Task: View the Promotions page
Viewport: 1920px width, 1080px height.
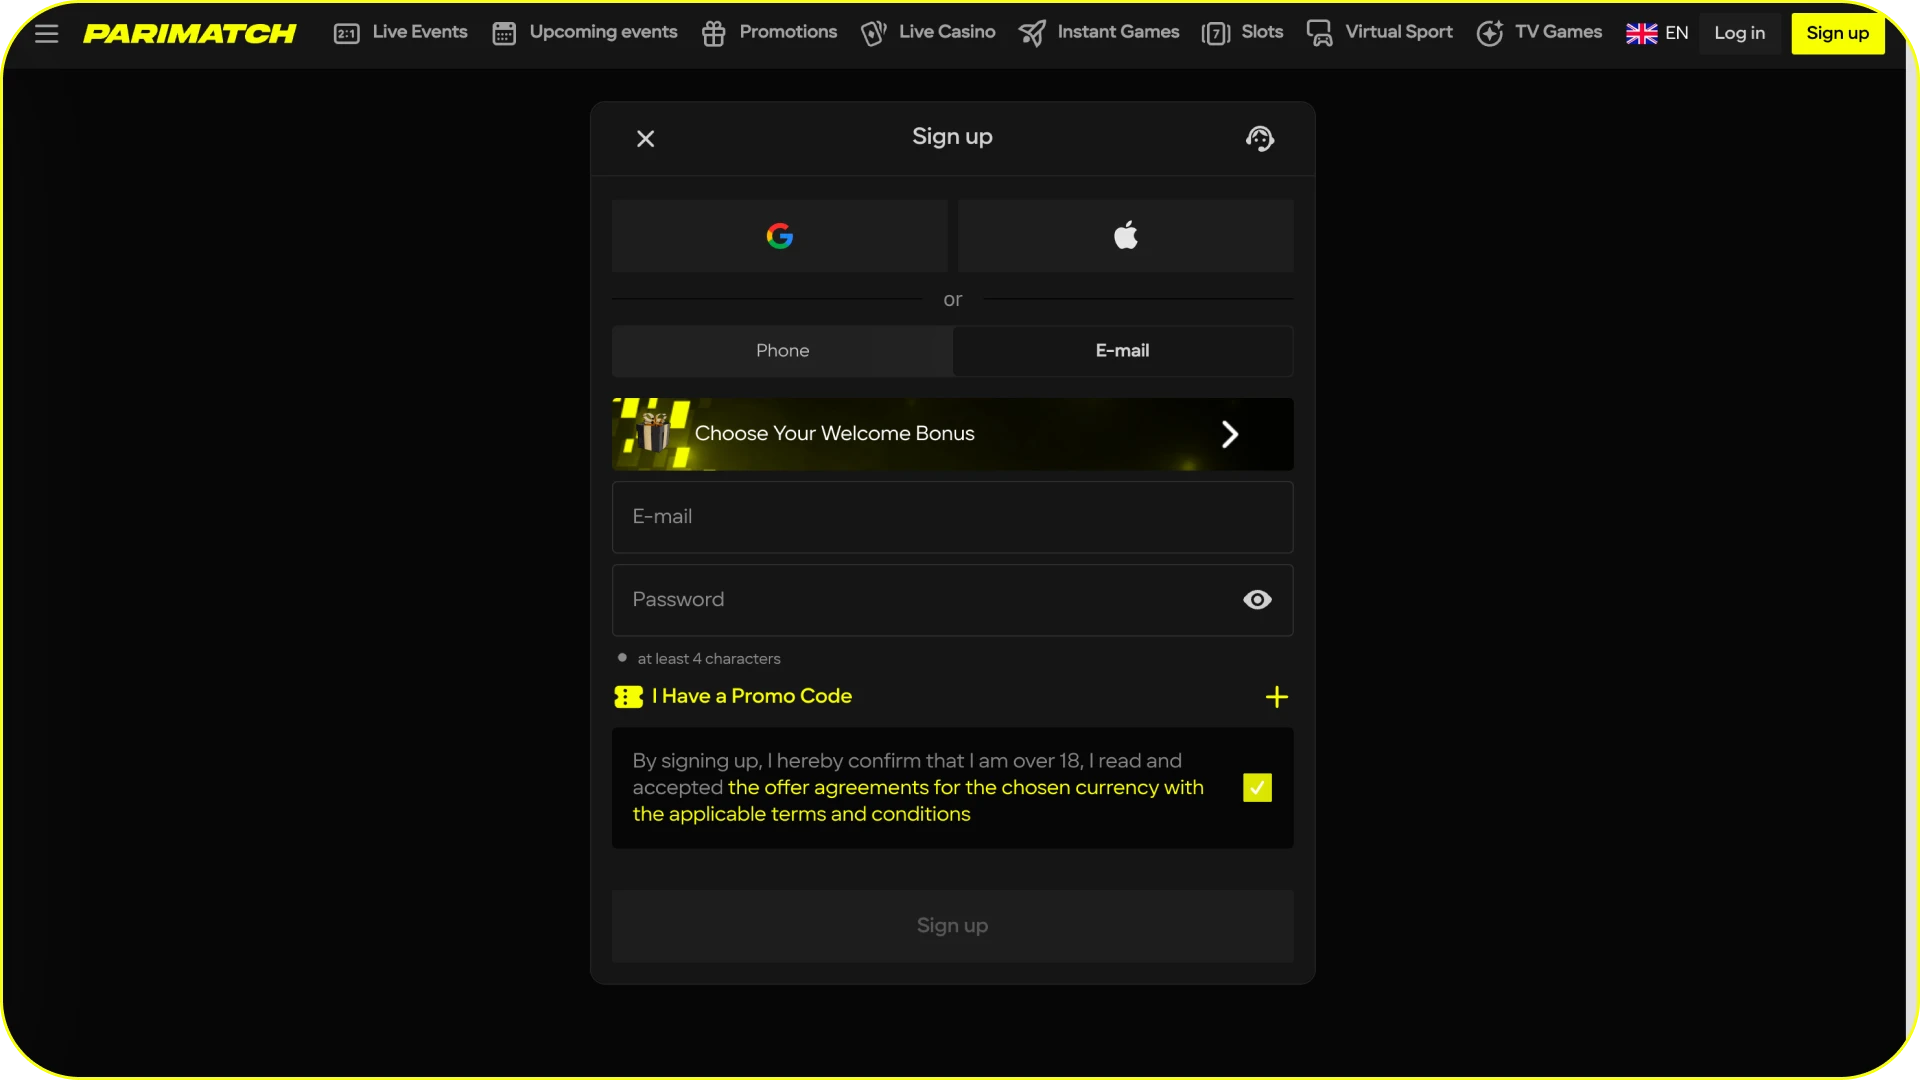Action: pos(770,33)
